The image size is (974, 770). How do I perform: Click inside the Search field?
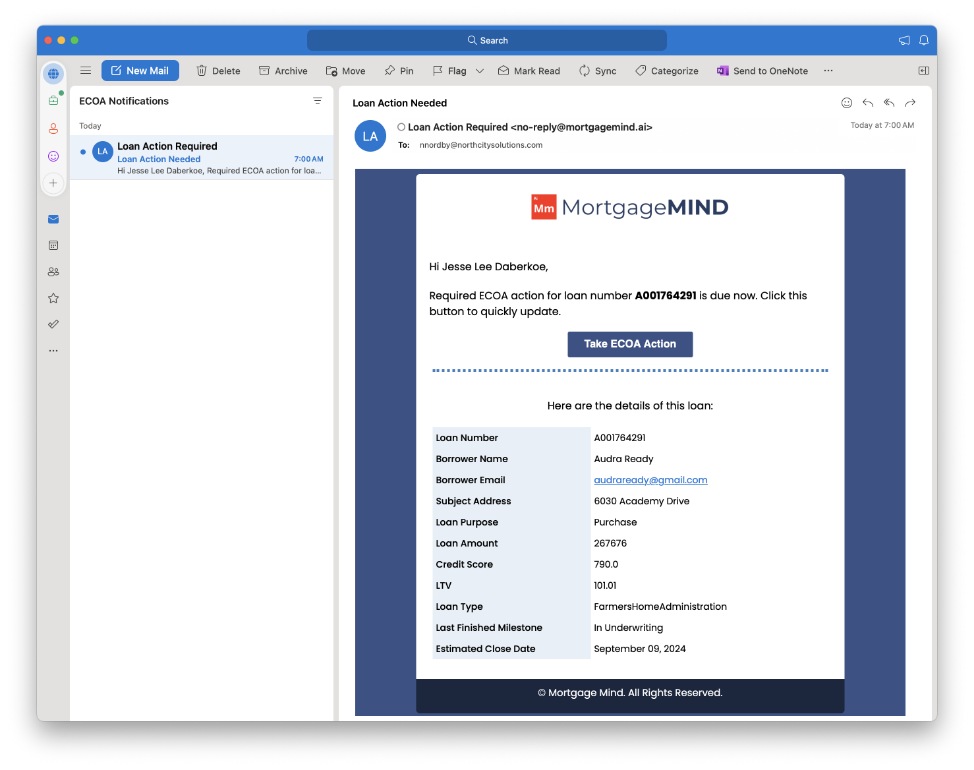(487, 40)
